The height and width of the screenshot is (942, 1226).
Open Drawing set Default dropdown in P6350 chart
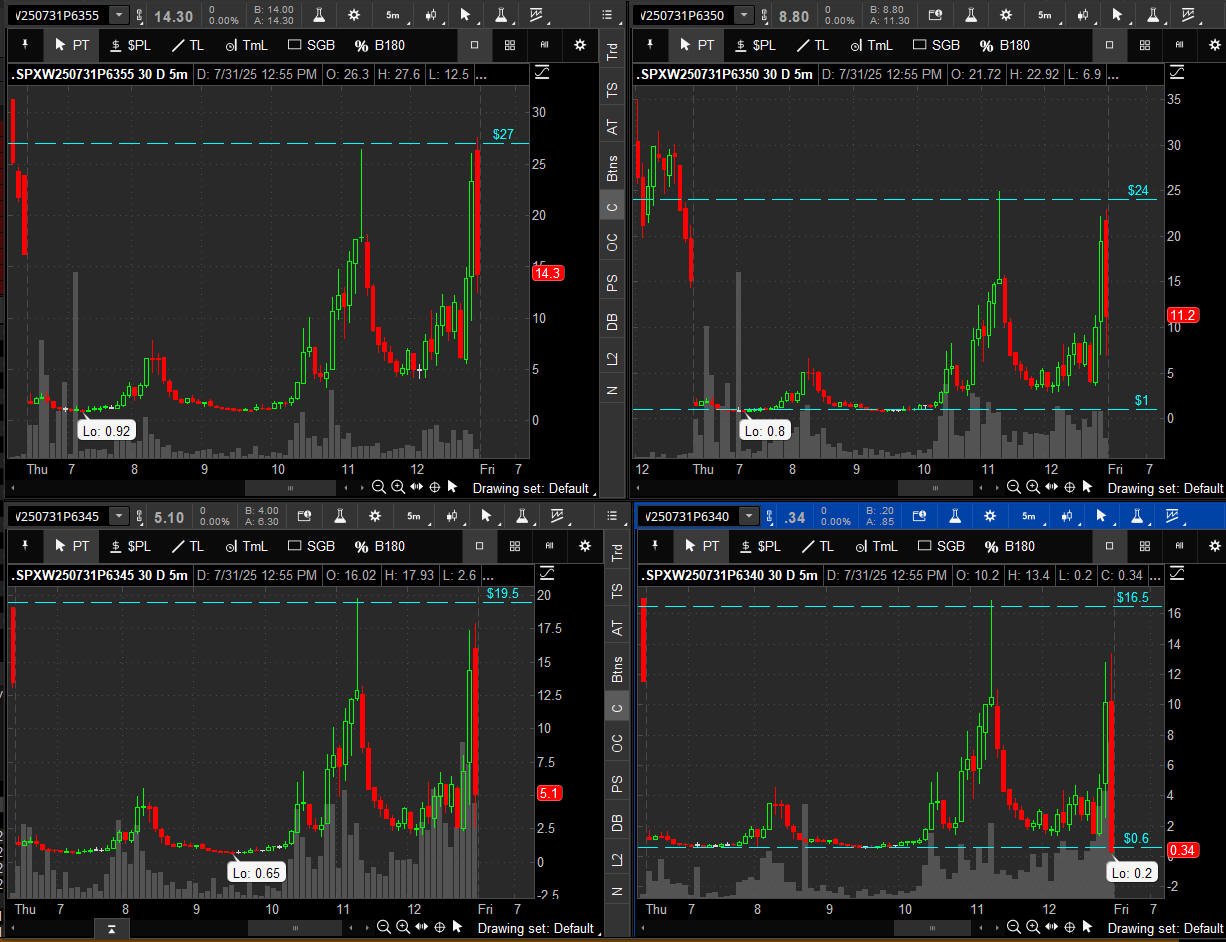click(x=1165, y=488)
